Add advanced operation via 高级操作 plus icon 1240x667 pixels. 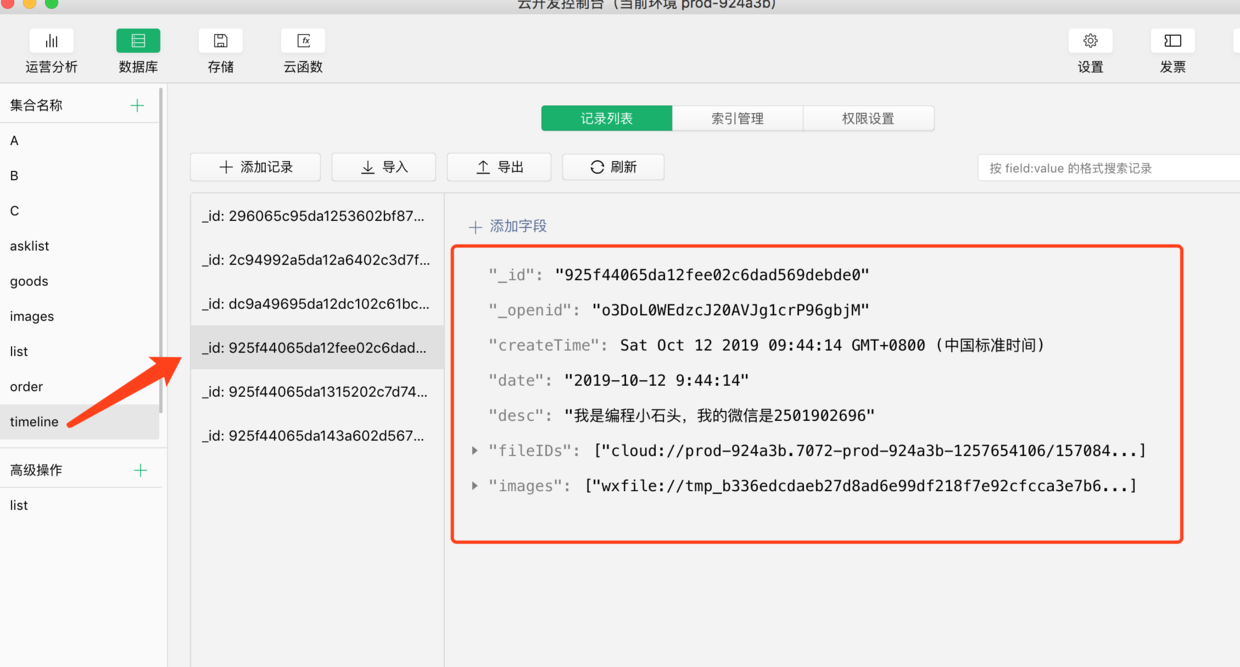click(x=140, y=470)
